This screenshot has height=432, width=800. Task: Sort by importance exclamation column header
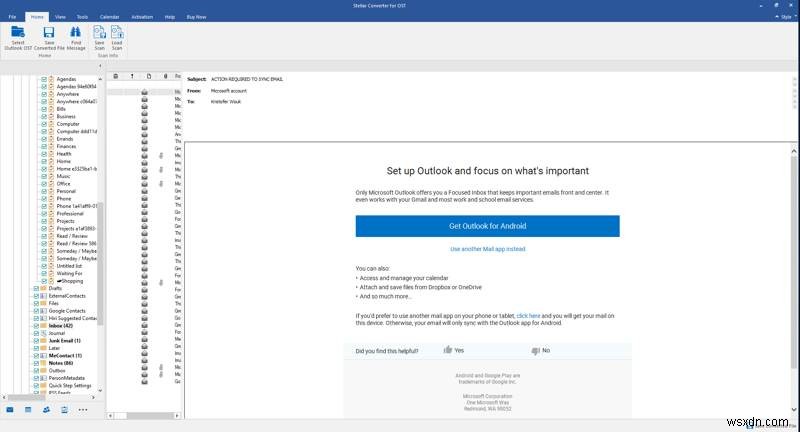(x=132, y=76)
